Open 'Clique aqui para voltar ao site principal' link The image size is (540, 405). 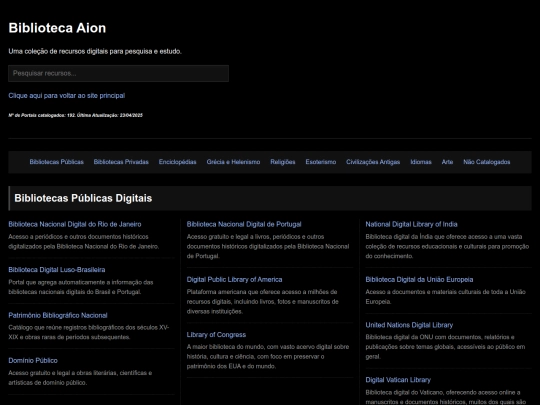(x=66, y=96)
